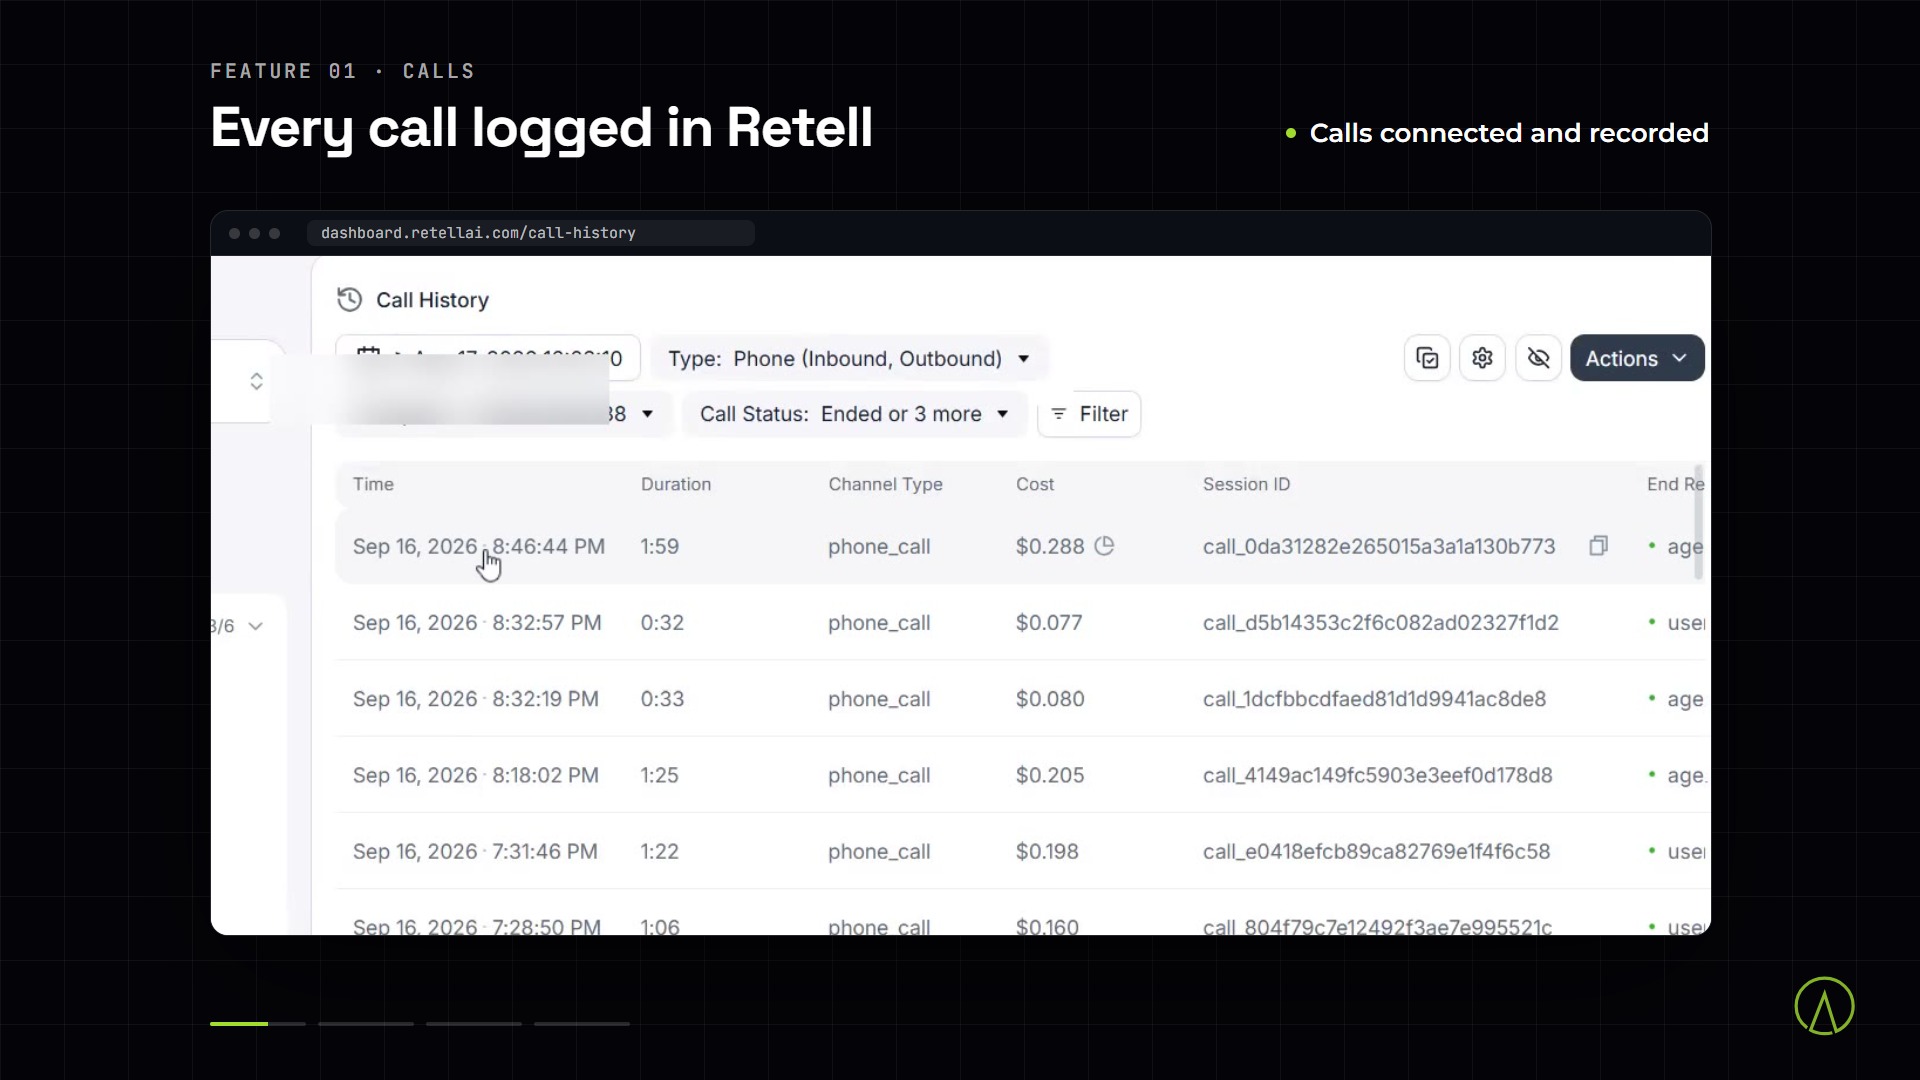Open call row Sep 16, 2026 8:32:19 PM

click(x=1018, y=698)
